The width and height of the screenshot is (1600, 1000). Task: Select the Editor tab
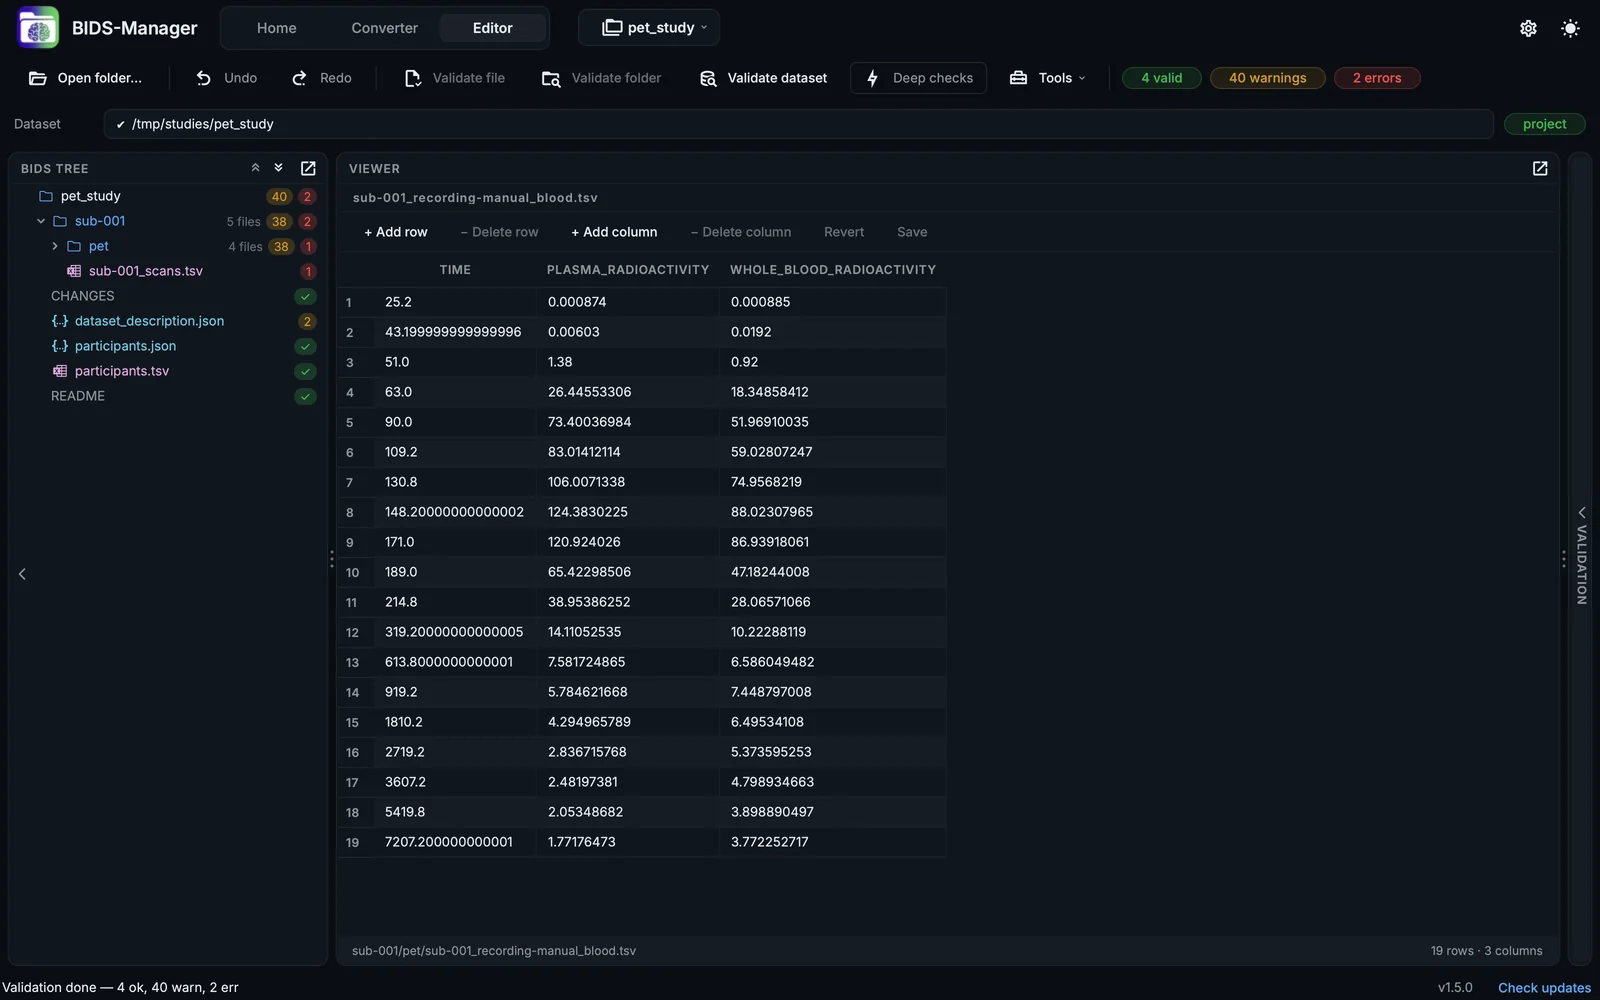(492, 28)
